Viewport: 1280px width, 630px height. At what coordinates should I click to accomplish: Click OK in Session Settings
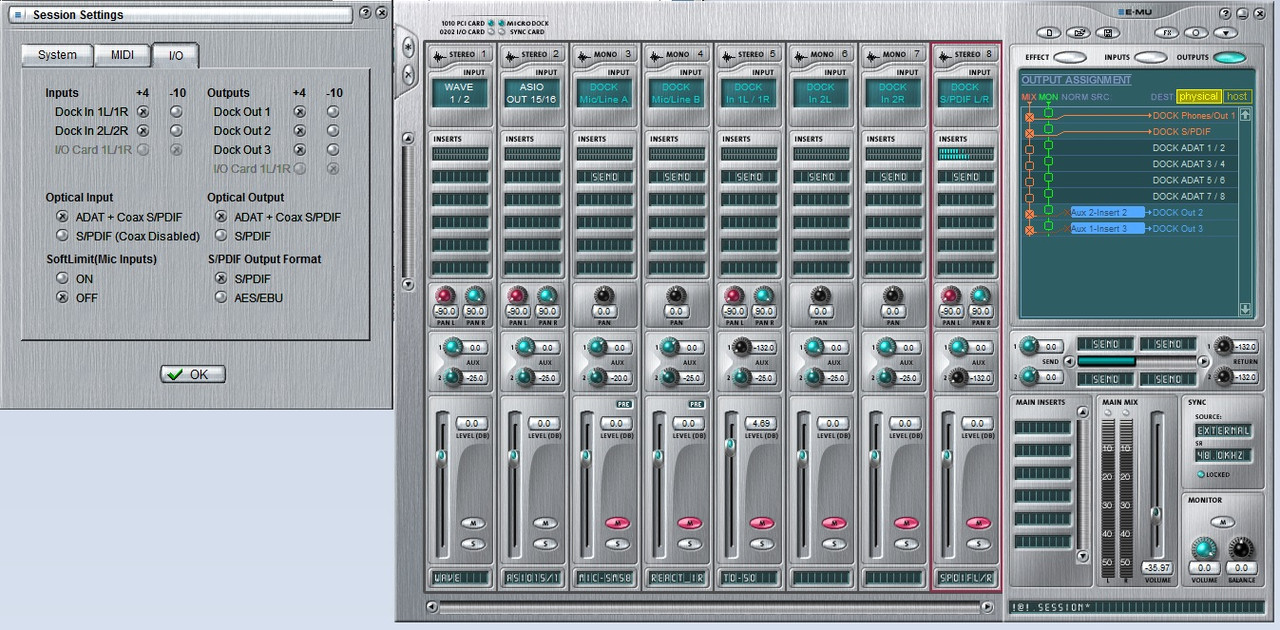tap(192, 374)
